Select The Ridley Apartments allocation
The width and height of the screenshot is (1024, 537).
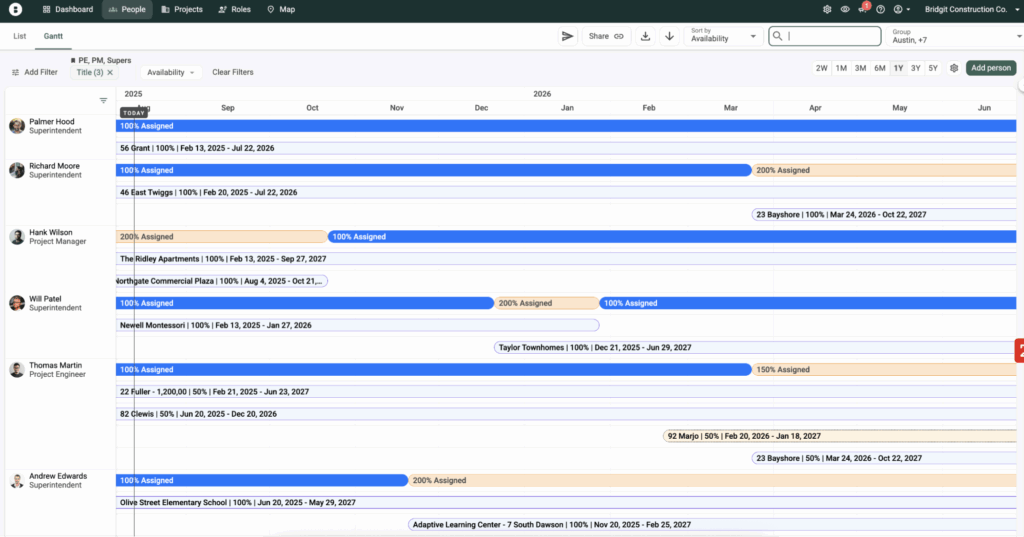coord(566,259)
